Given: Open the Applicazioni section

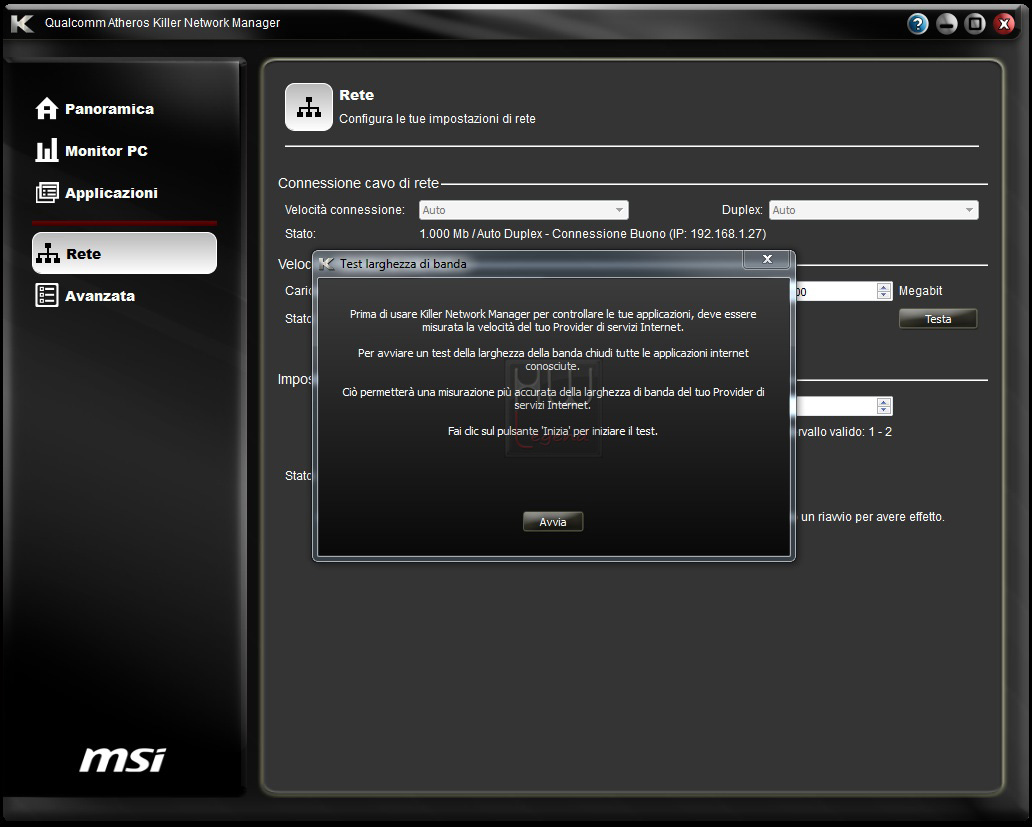Looking at the screenshot, I should (x=97, y=193).
